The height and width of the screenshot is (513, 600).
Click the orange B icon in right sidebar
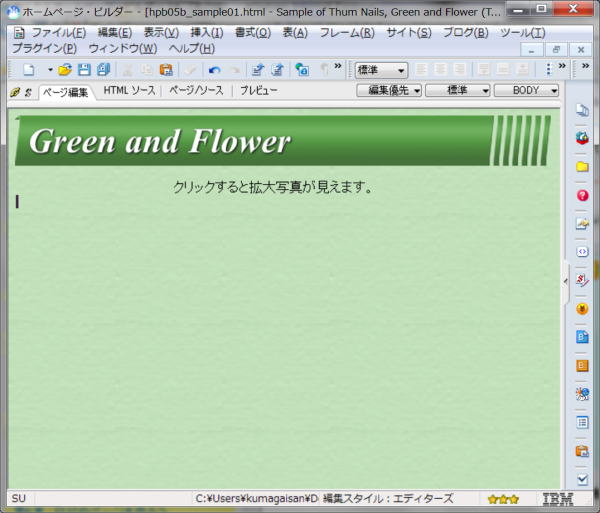click(582, 366)
